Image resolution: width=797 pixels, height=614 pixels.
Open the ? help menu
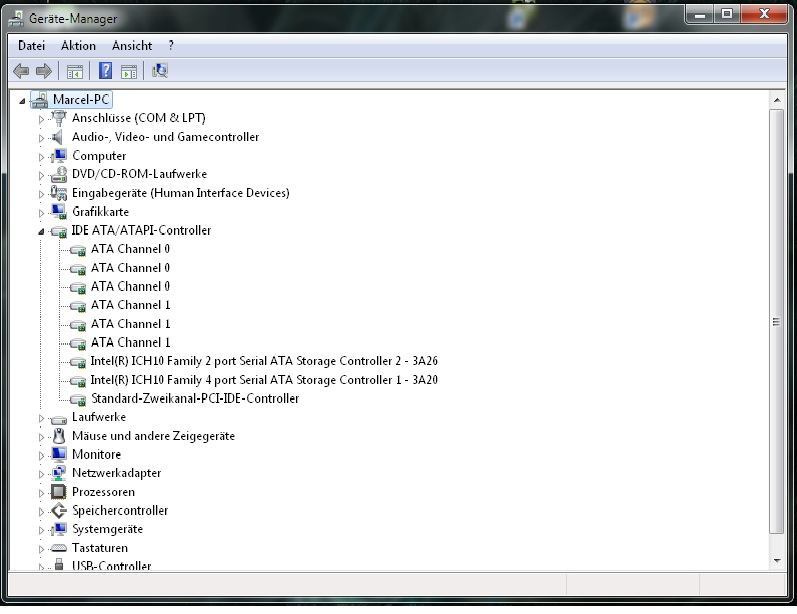pos(171,46)
